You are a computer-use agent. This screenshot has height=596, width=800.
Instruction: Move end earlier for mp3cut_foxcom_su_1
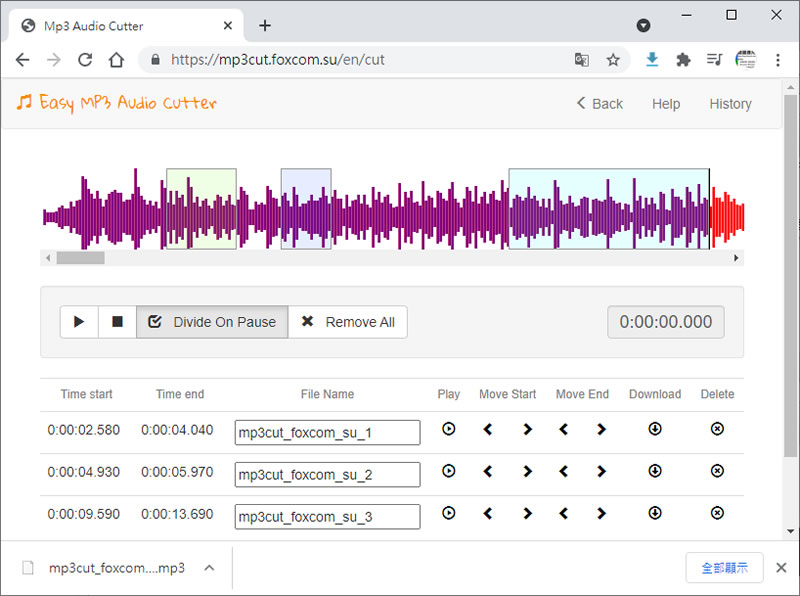(x=564, y=429)
